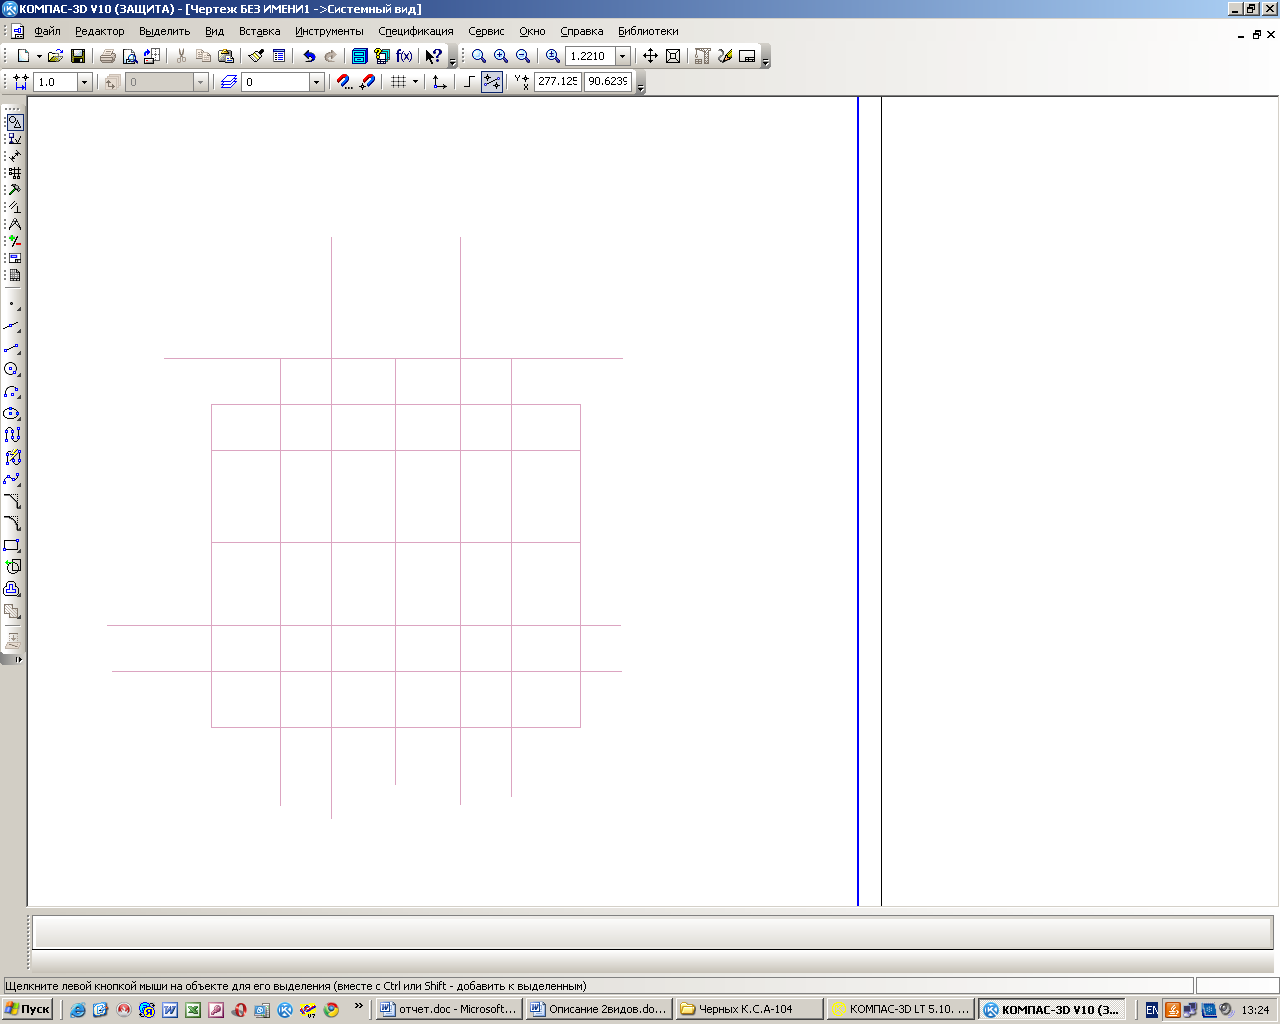Open print preview icon
The image size is (1280, 1024).
(x=129, y=56)
